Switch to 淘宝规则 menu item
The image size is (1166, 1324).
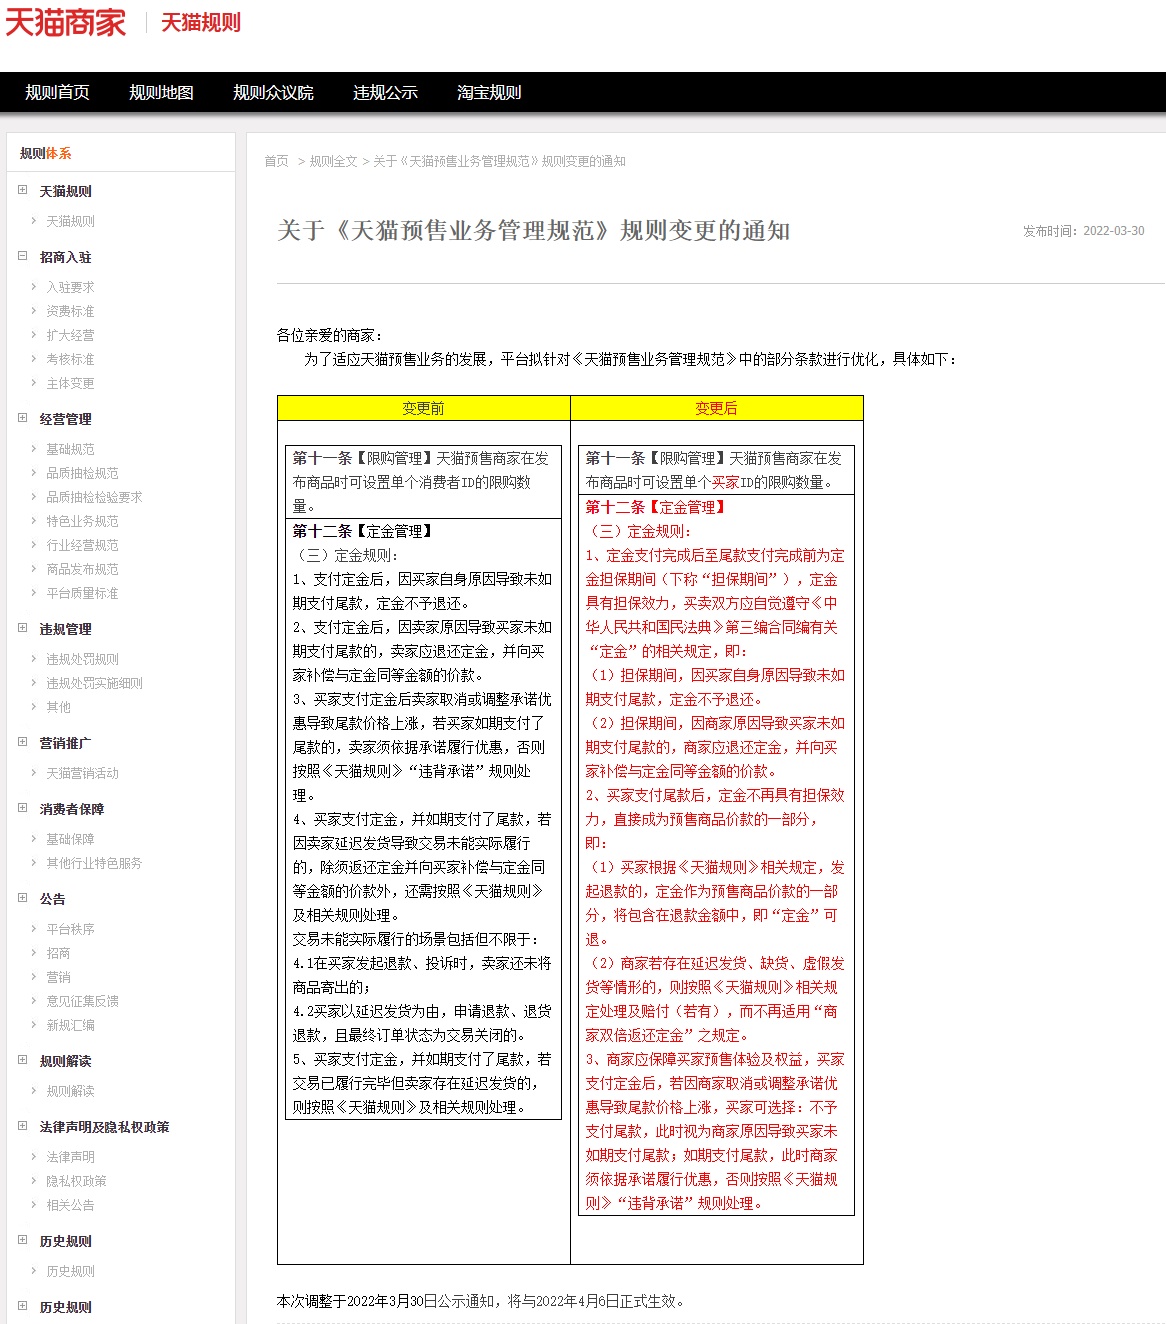(489, 92)
